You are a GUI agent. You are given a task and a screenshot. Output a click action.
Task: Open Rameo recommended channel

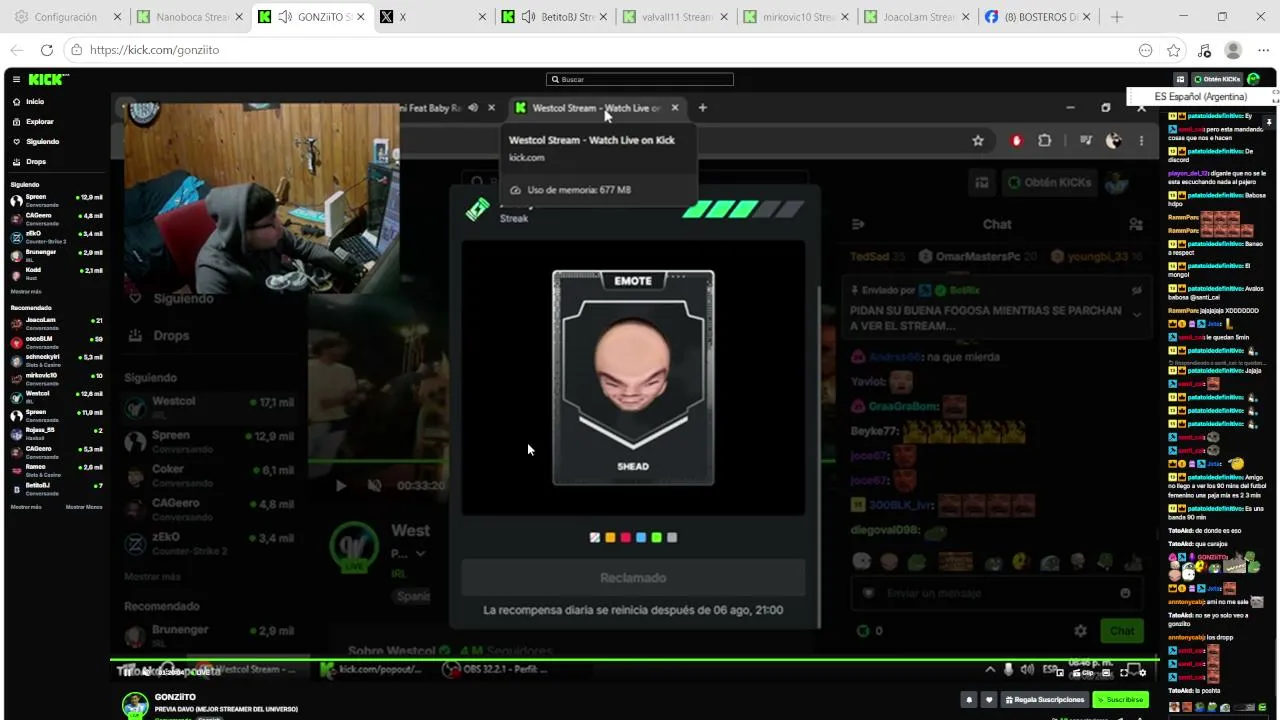[57, 469]
